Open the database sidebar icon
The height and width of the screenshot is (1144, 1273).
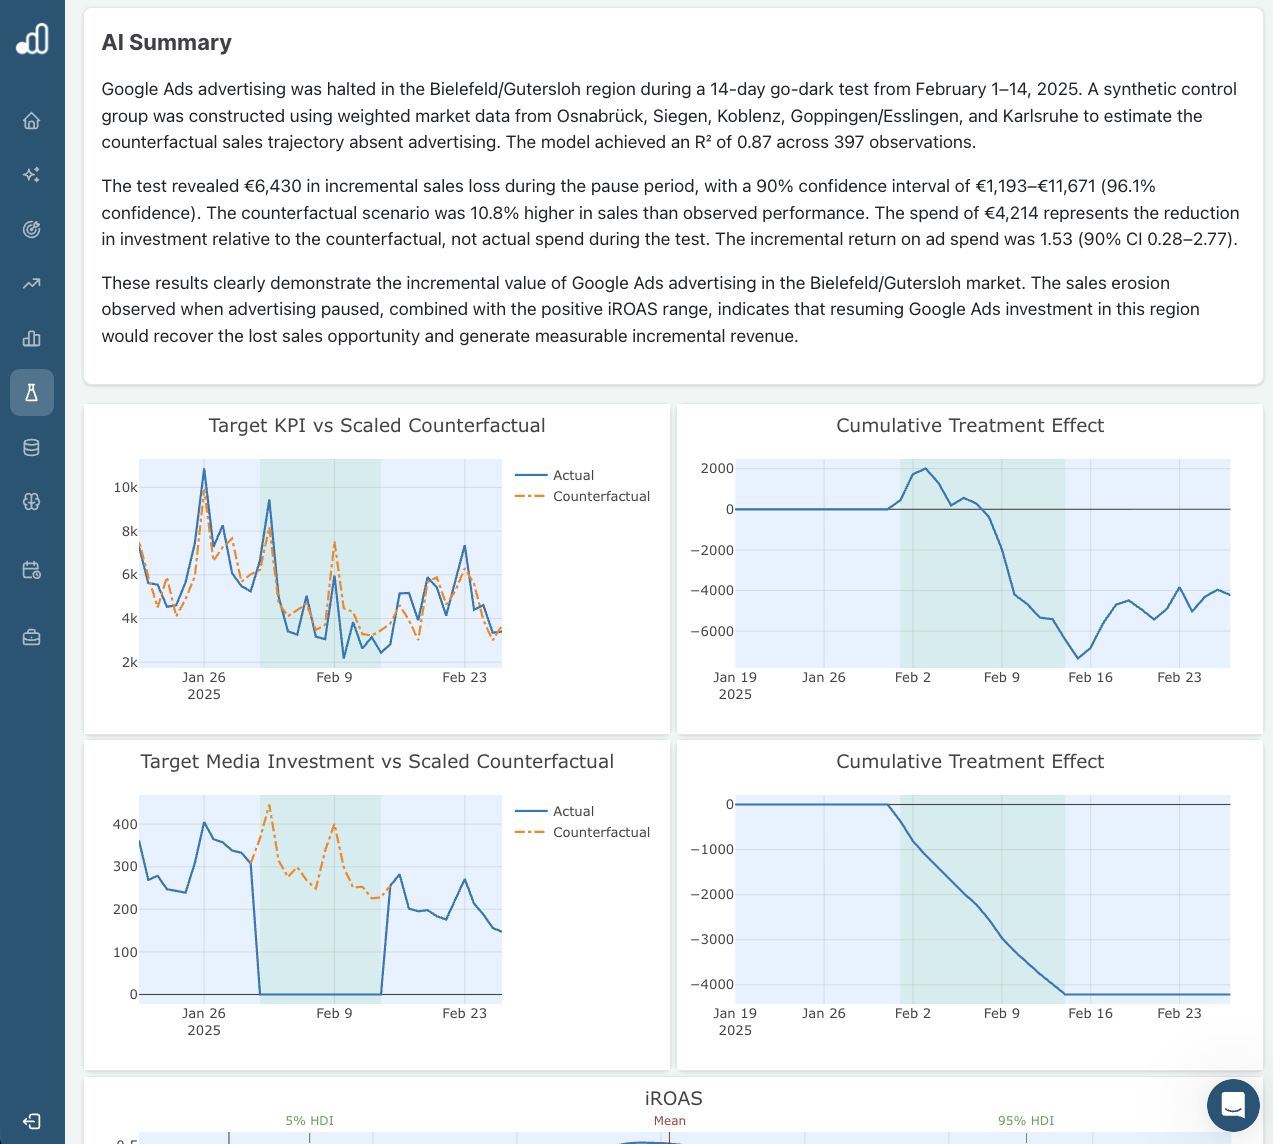tap(32, 447)
